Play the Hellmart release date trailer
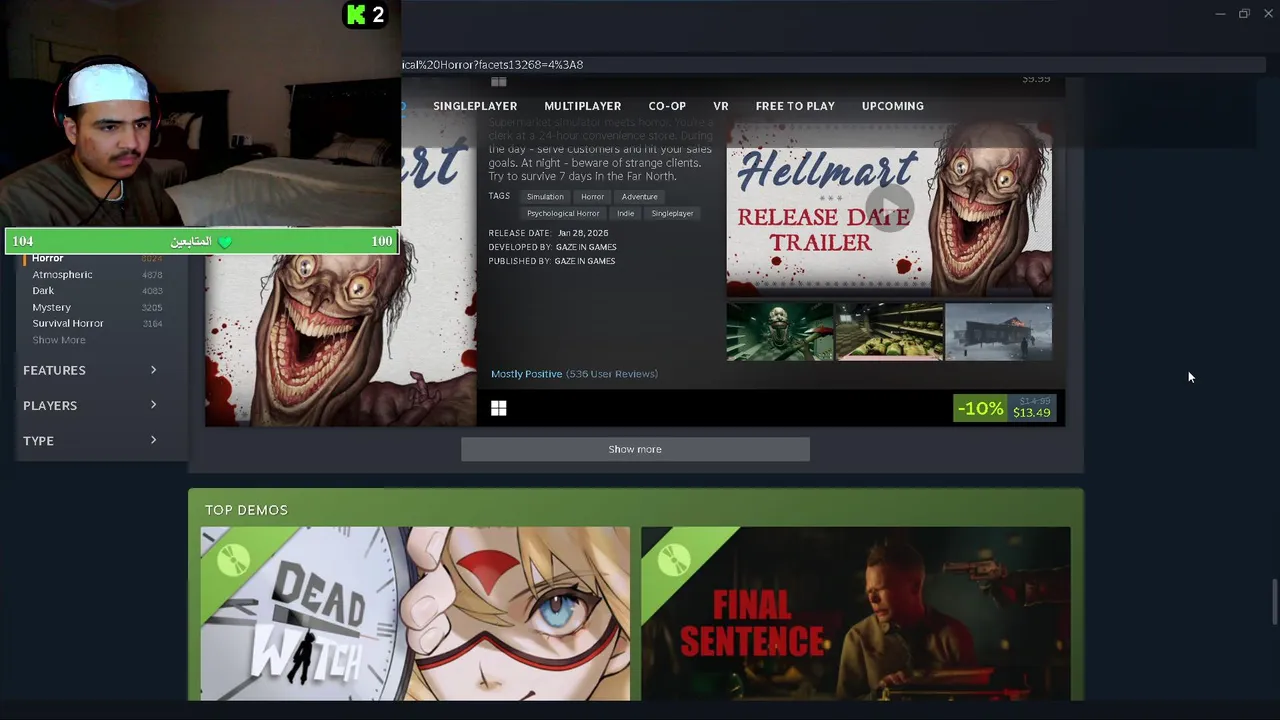The height and width of the screenshot is (720, 1280). point(889,210)
